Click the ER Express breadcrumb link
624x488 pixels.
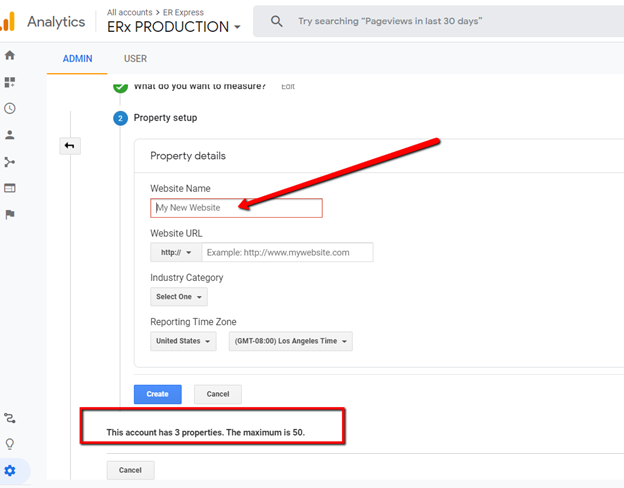coord(183,12)
